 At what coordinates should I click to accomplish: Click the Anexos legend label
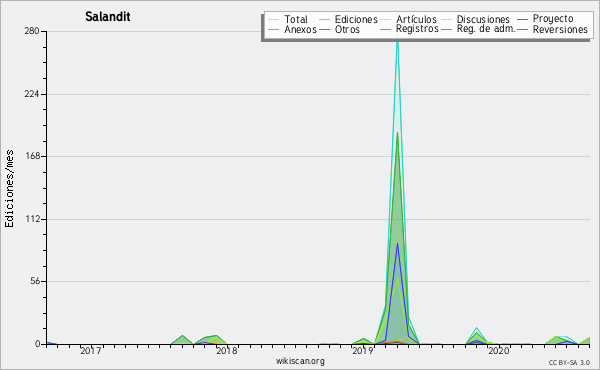[x=300, y=29]
